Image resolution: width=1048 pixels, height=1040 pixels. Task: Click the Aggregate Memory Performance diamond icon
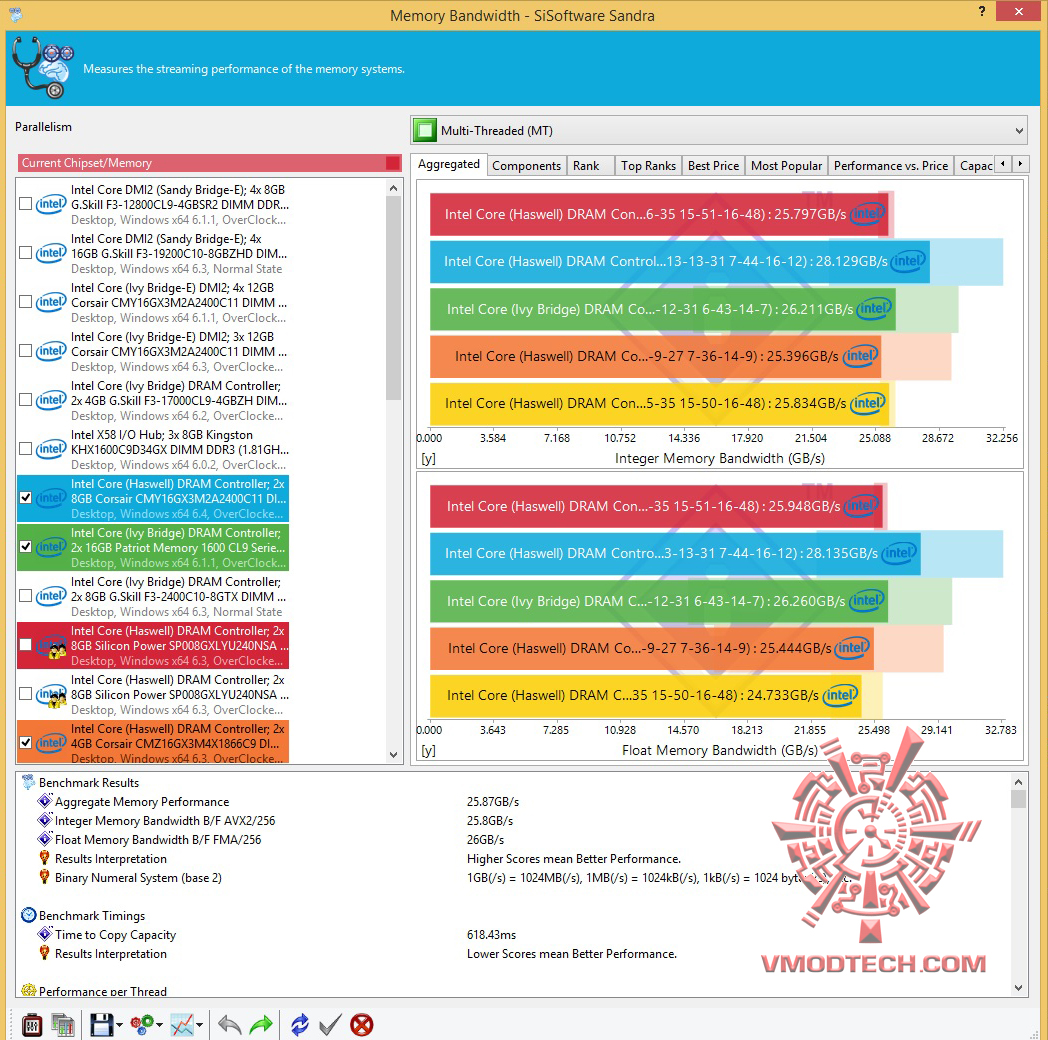(x=45, y=801)
